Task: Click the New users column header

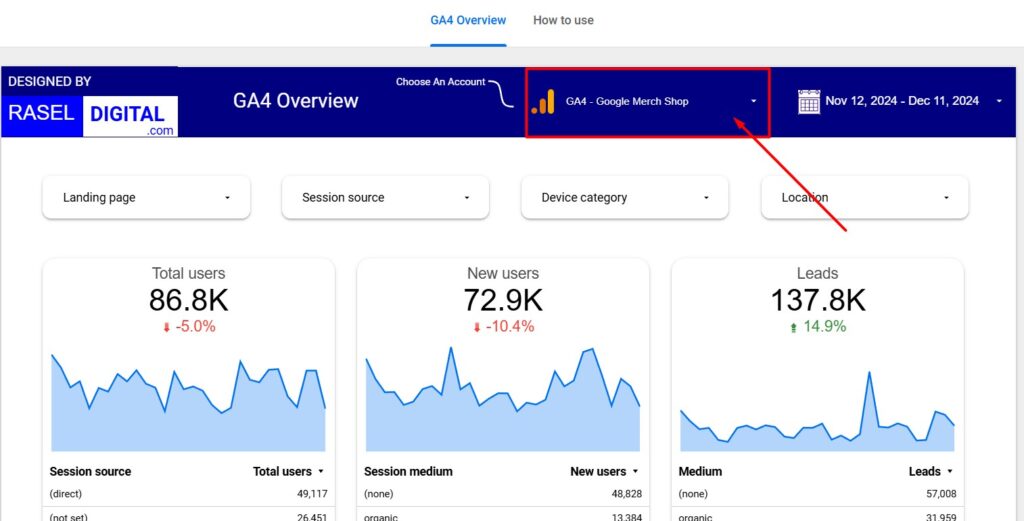Action: coord(597,471)
